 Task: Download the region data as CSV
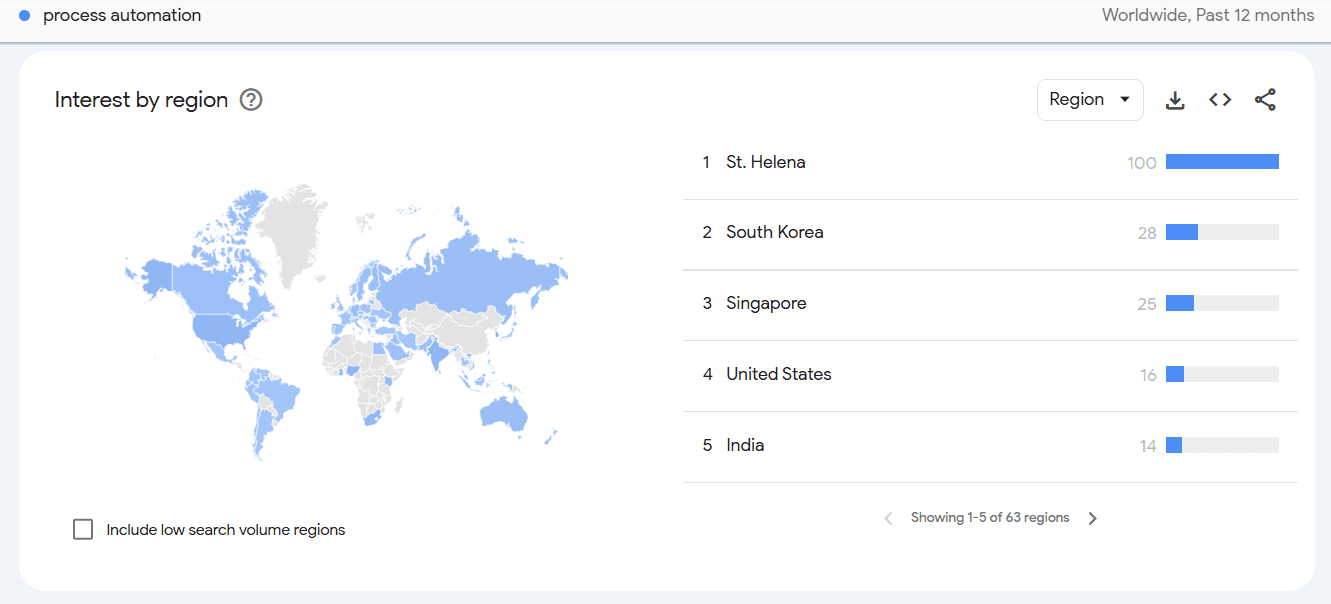pos(1175,100)
